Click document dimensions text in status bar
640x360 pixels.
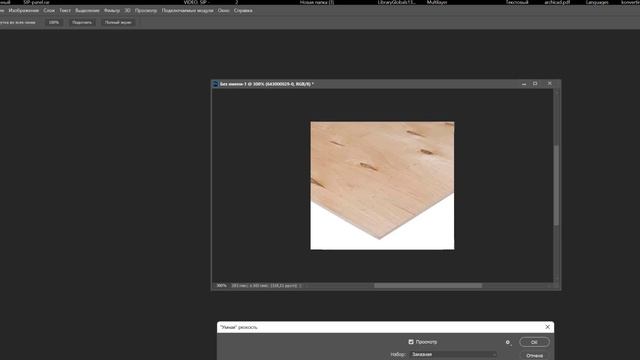(264, 286)
